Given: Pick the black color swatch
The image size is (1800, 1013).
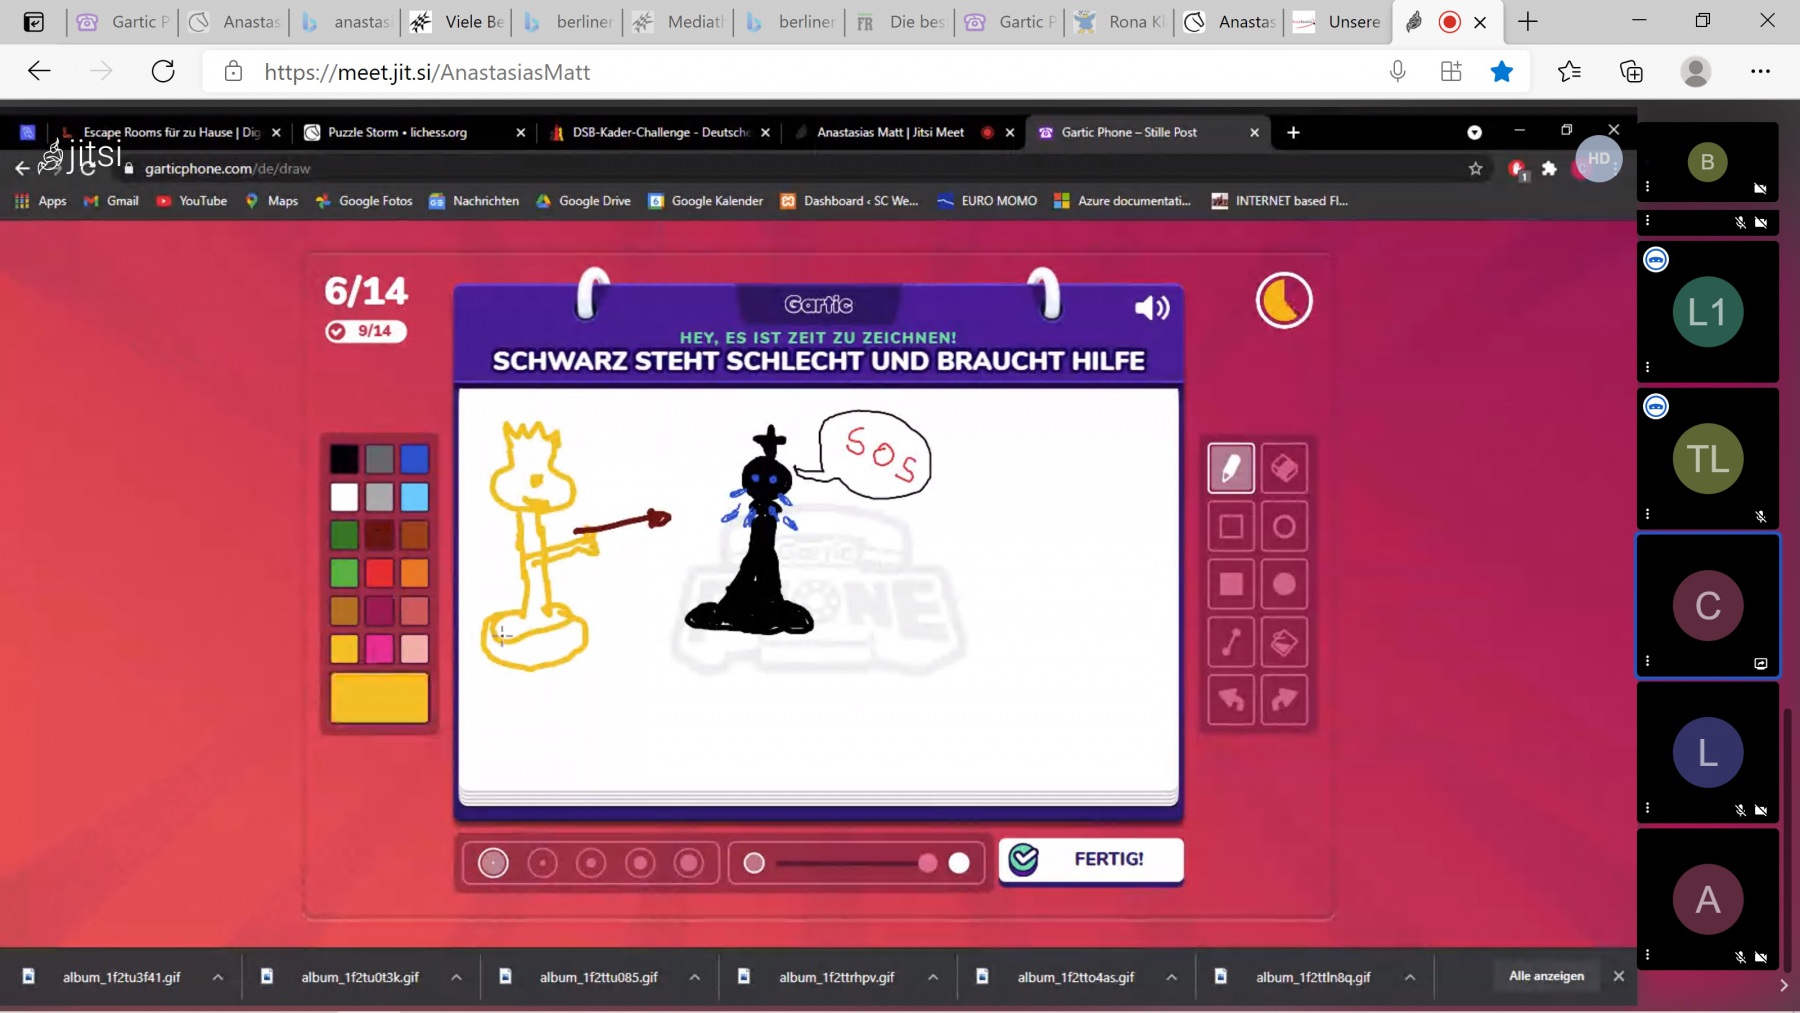Looking at the screenshot, I should point(344,459).
